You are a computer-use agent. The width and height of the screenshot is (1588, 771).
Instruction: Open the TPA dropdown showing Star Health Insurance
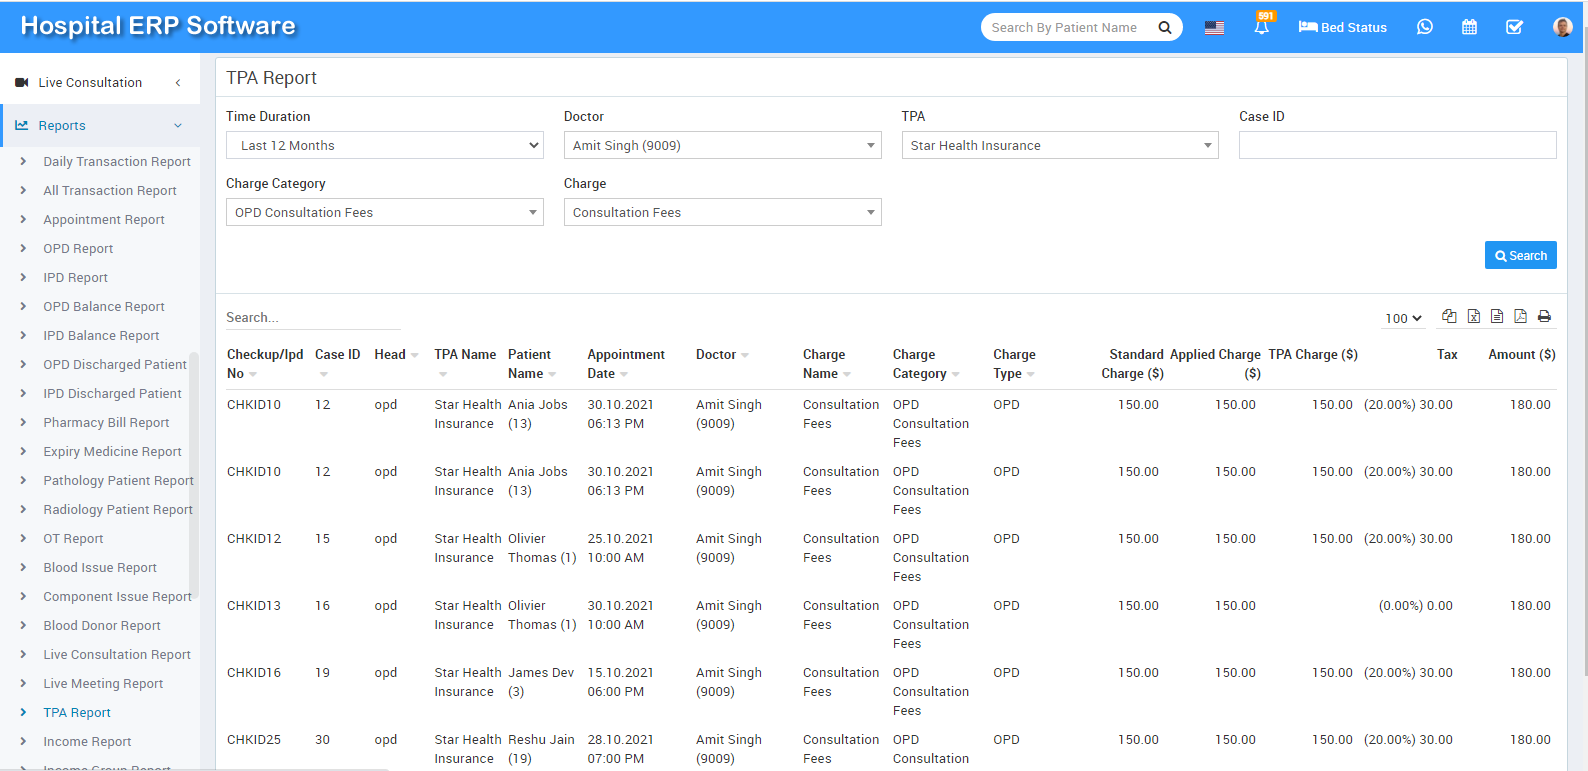pos(1059,145)
